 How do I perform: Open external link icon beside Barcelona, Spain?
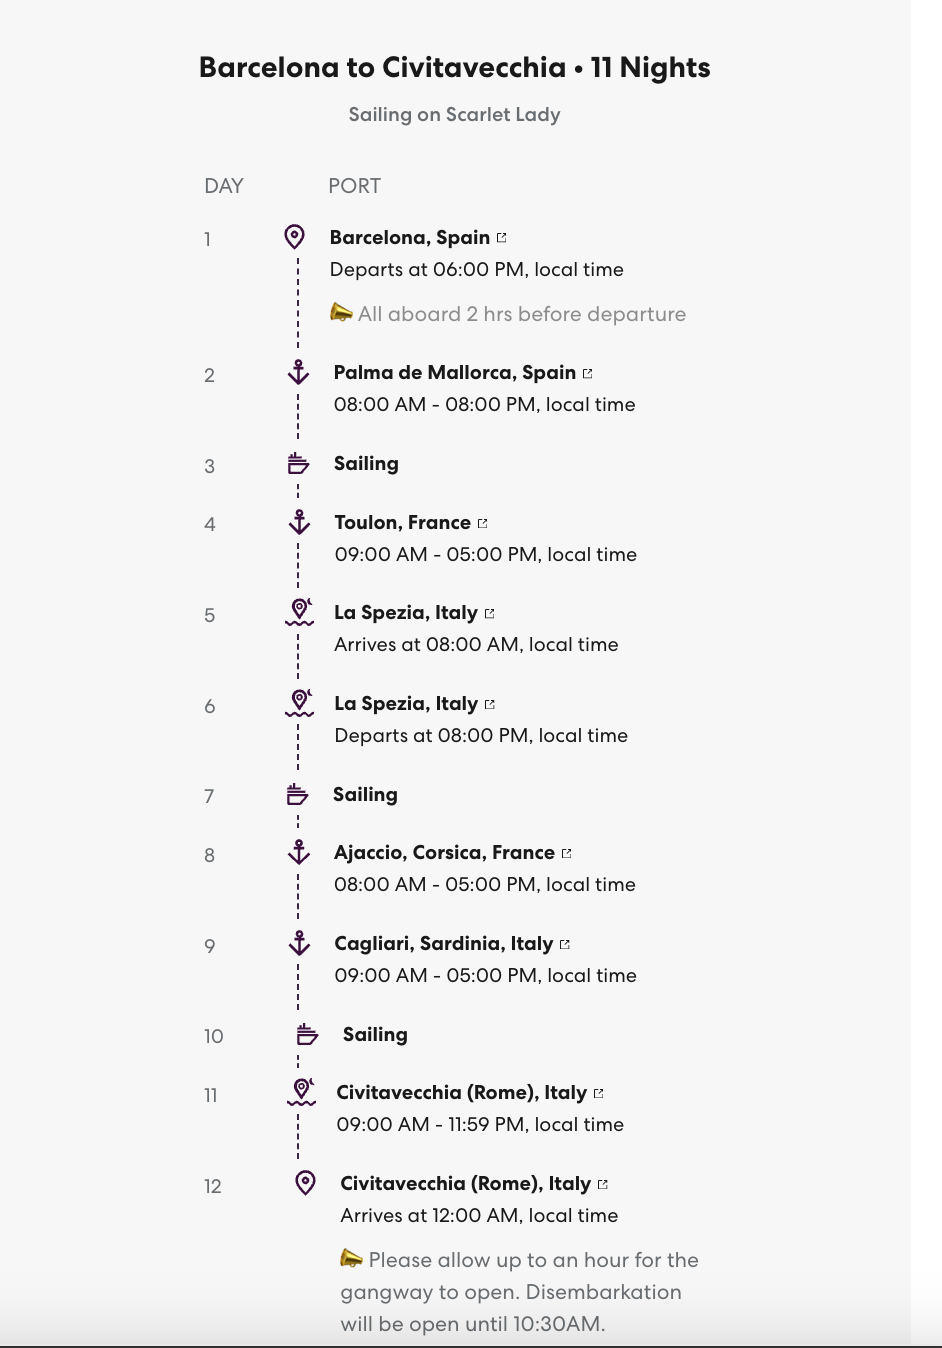pyautogui.click(x=502, y=238)
